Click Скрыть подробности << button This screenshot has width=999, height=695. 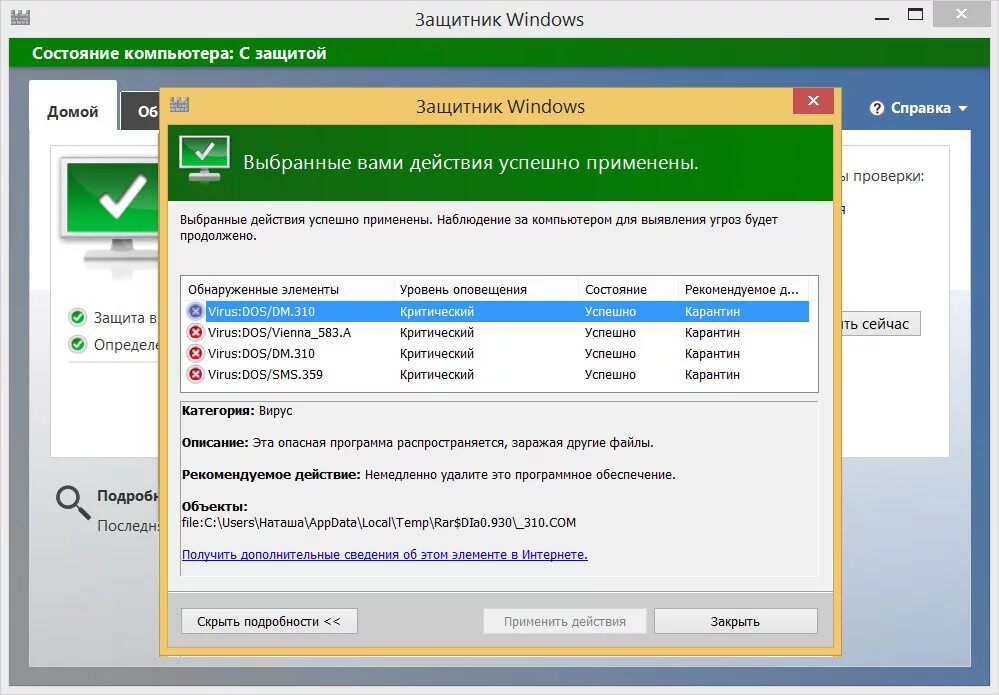(269, 621)
